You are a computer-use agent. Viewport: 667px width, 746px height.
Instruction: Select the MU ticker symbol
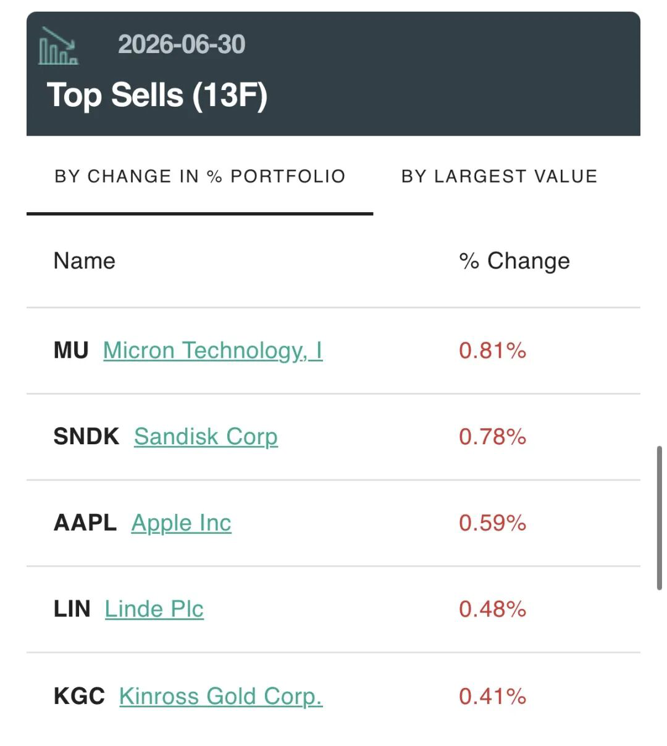71,351
